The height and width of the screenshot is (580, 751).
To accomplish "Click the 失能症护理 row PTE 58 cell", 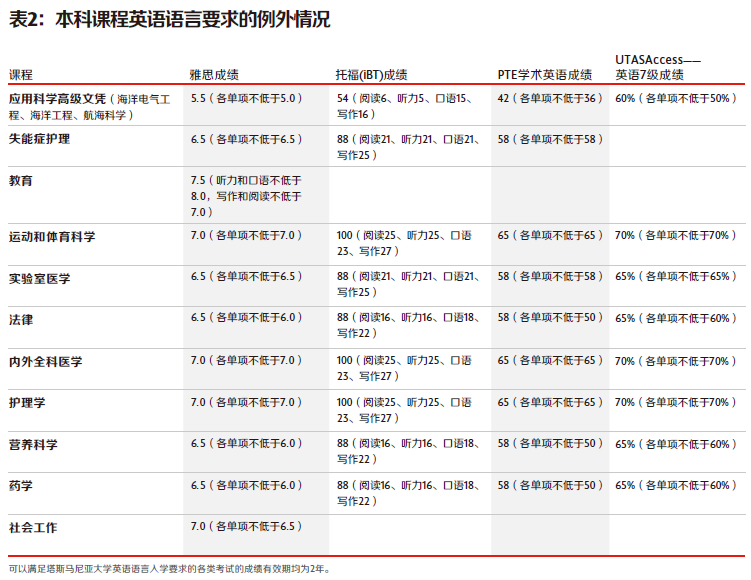I will point(550,139).
